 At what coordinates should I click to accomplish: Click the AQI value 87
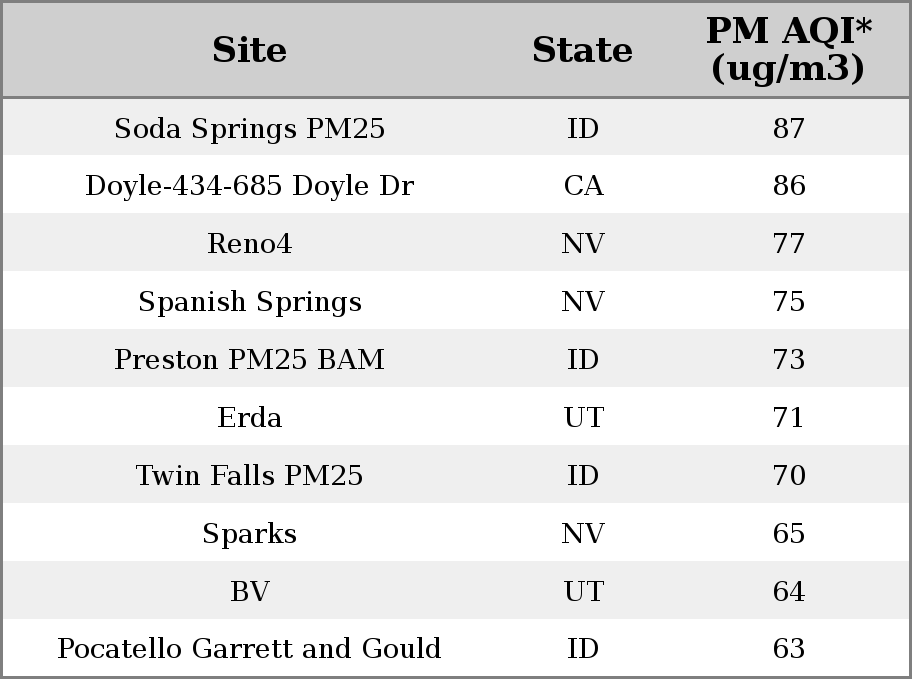coord(789,129)
